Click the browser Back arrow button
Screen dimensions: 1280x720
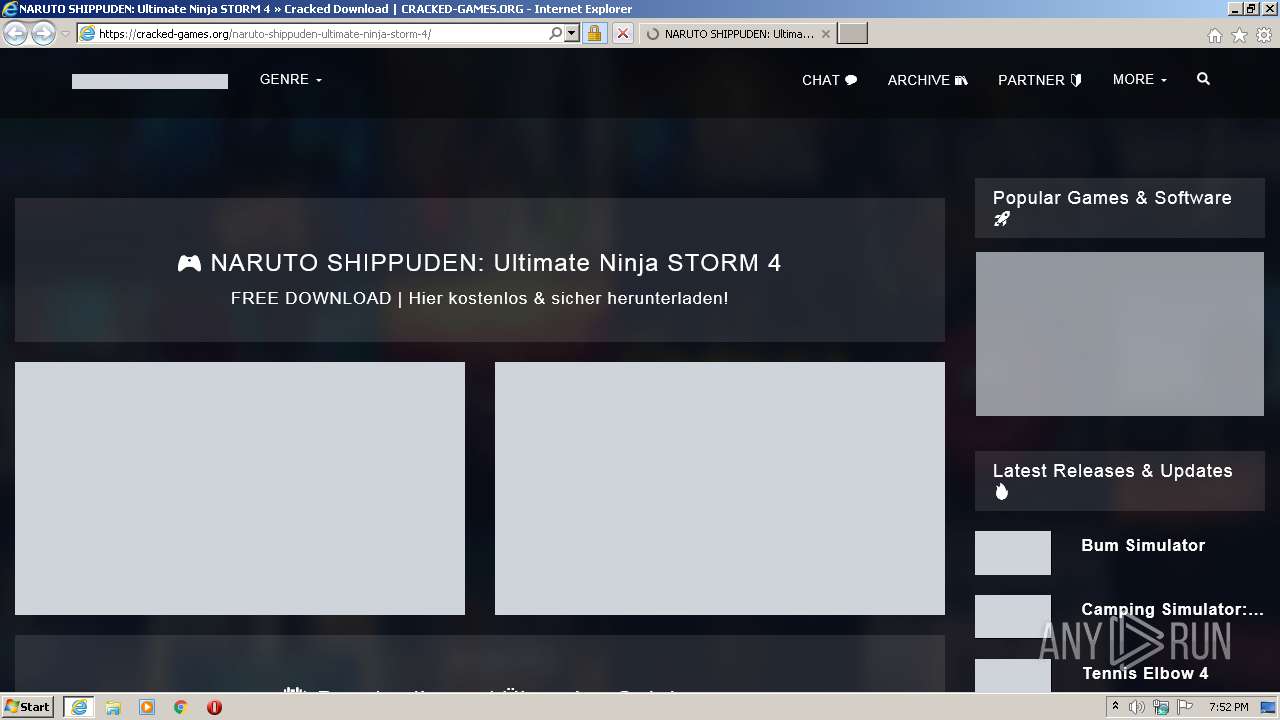pos(15,33)
